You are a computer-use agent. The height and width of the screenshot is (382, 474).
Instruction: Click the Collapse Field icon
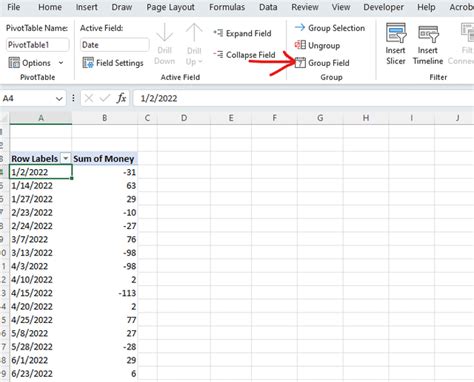pos(218,54)
